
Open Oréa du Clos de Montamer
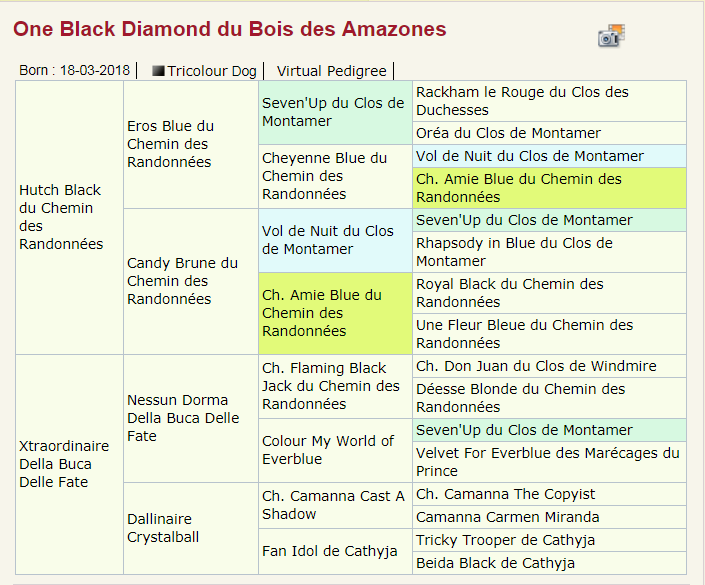(x=508, y=133)
